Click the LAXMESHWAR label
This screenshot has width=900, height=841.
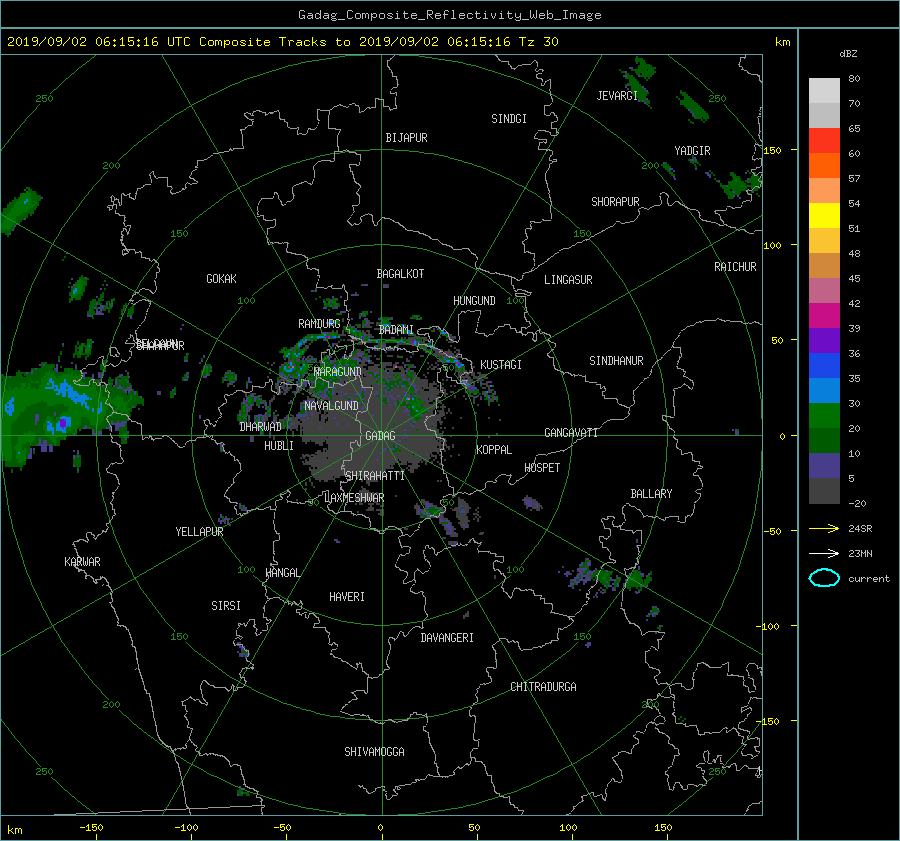pos(354,498)
